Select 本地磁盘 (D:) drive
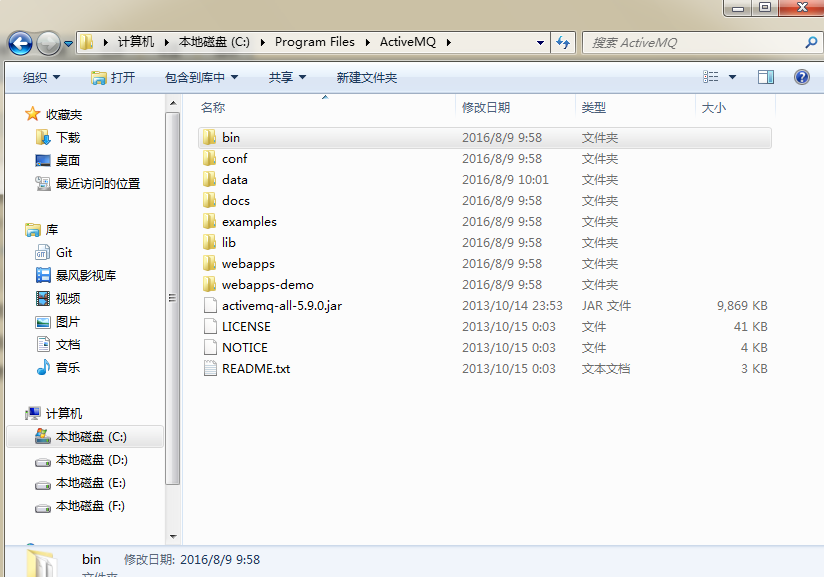Image resolution: width=824 pixels, height=577 pixels. tap(91, 460)
